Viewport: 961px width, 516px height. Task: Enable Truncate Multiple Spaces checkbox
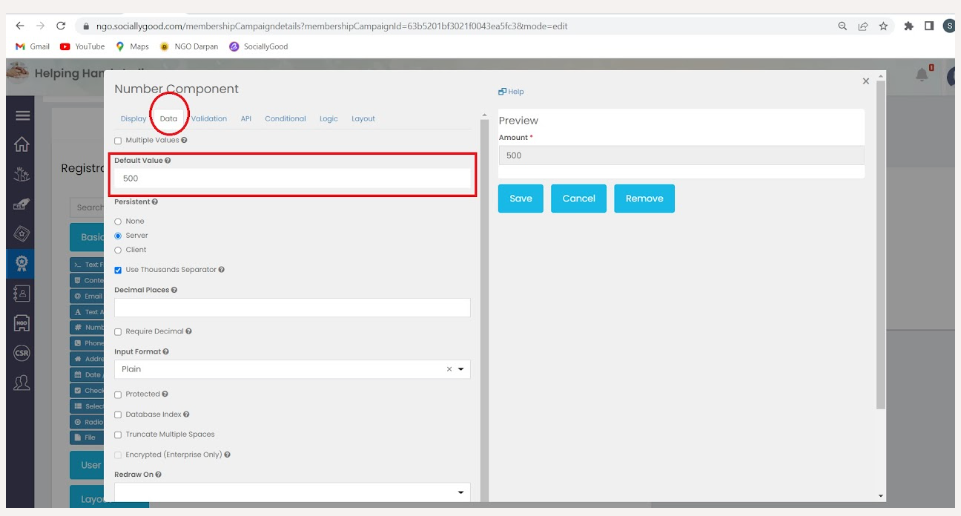(118, 435)
